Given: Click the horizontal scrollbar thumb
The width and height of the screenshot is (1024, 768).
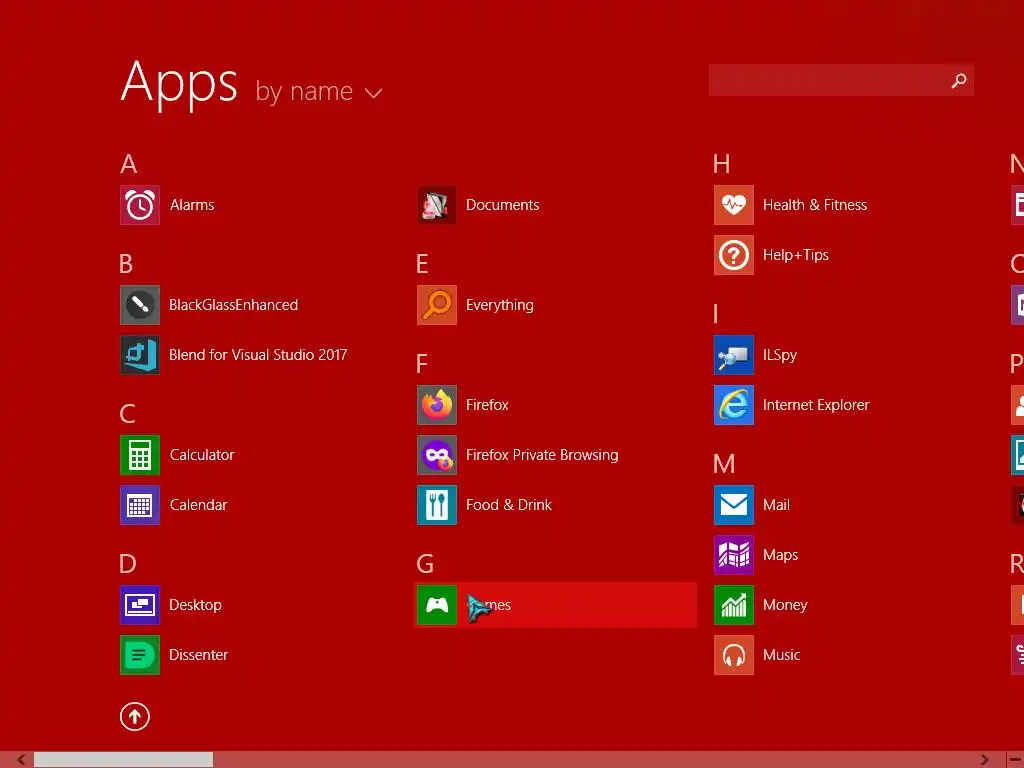Looking at the screenshot, I should click(x=123, y=760).
